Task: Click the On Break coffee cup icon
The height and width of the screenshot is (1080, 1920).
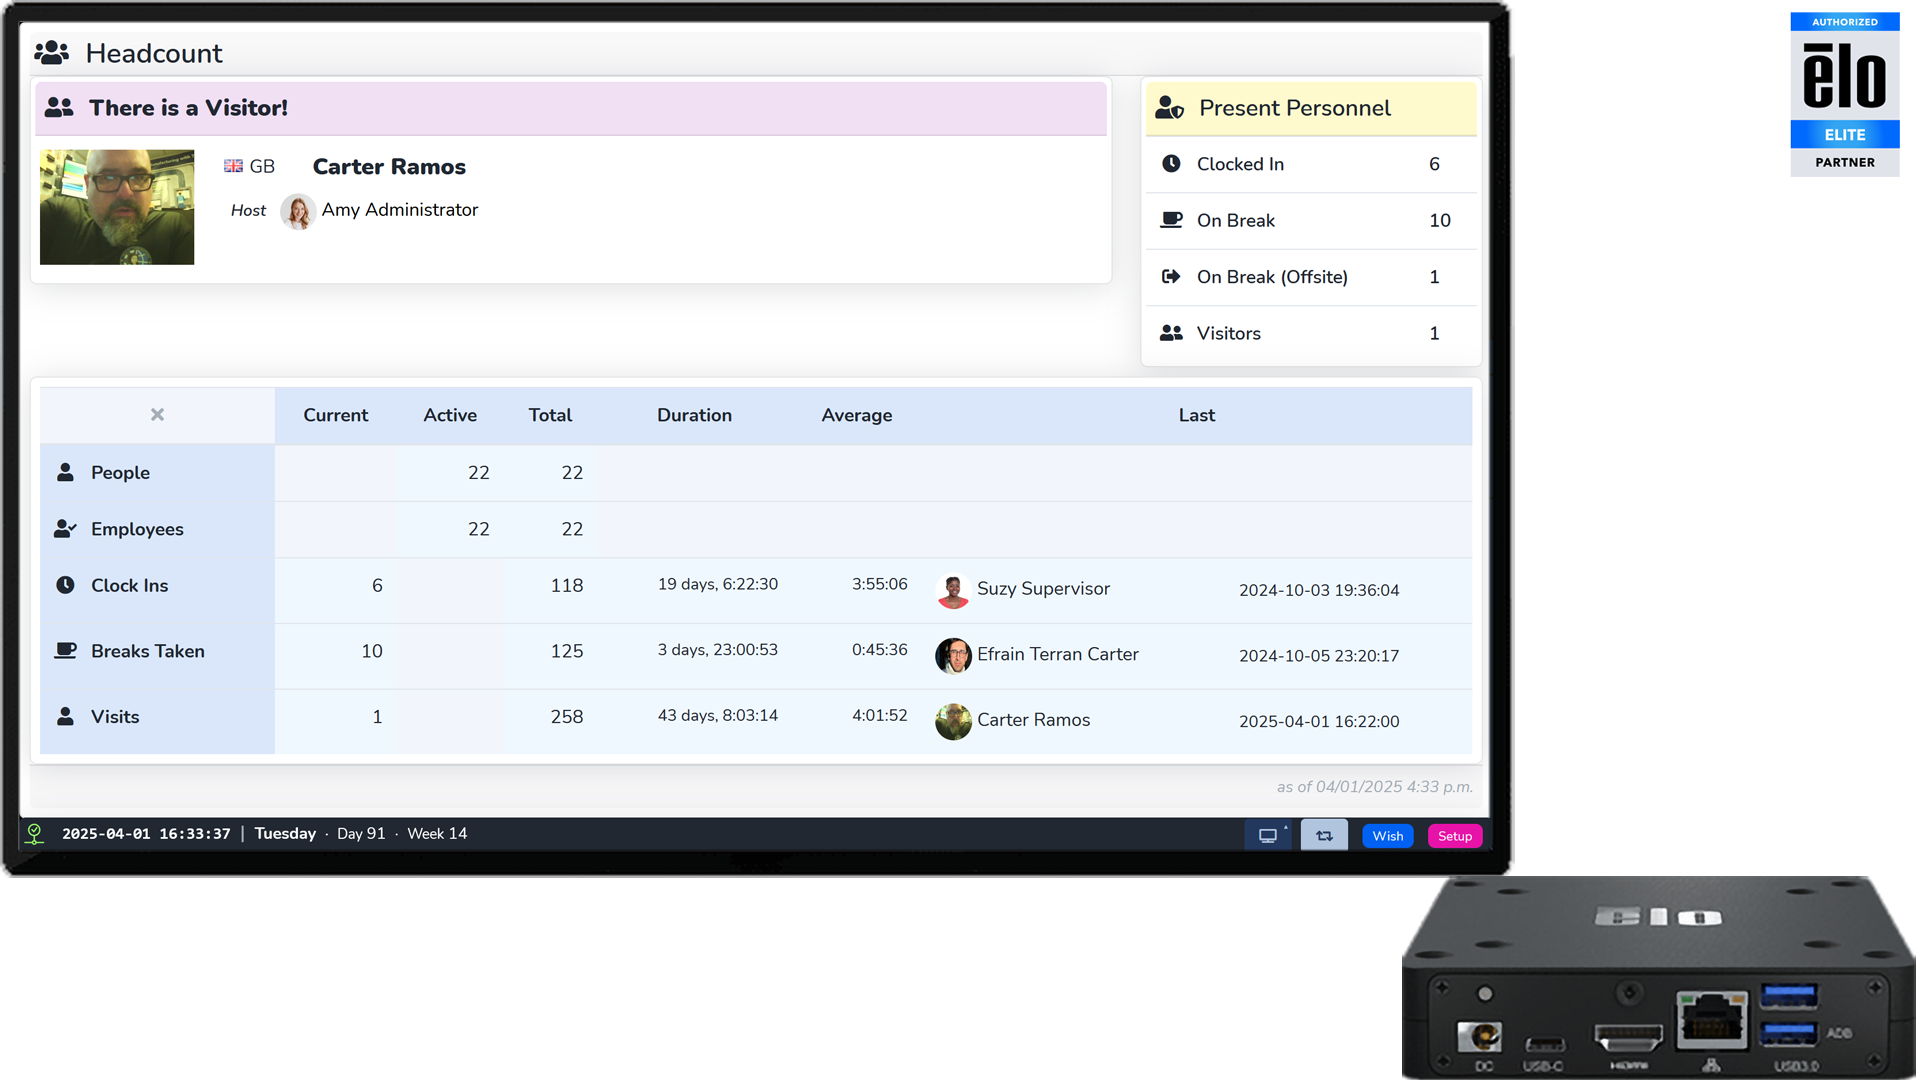Action: (1171, 220)
